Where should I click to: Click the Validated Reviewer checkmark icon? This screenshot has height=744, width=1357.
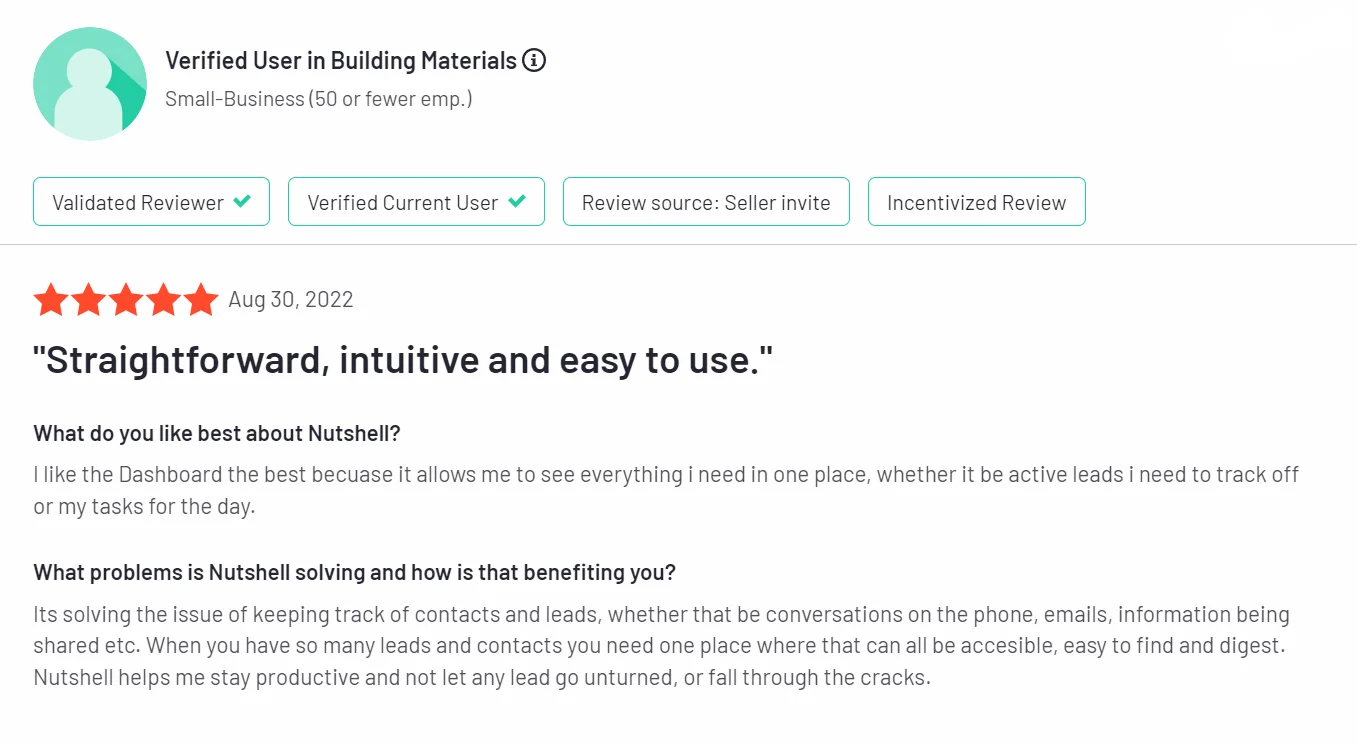tap(241, 202)
